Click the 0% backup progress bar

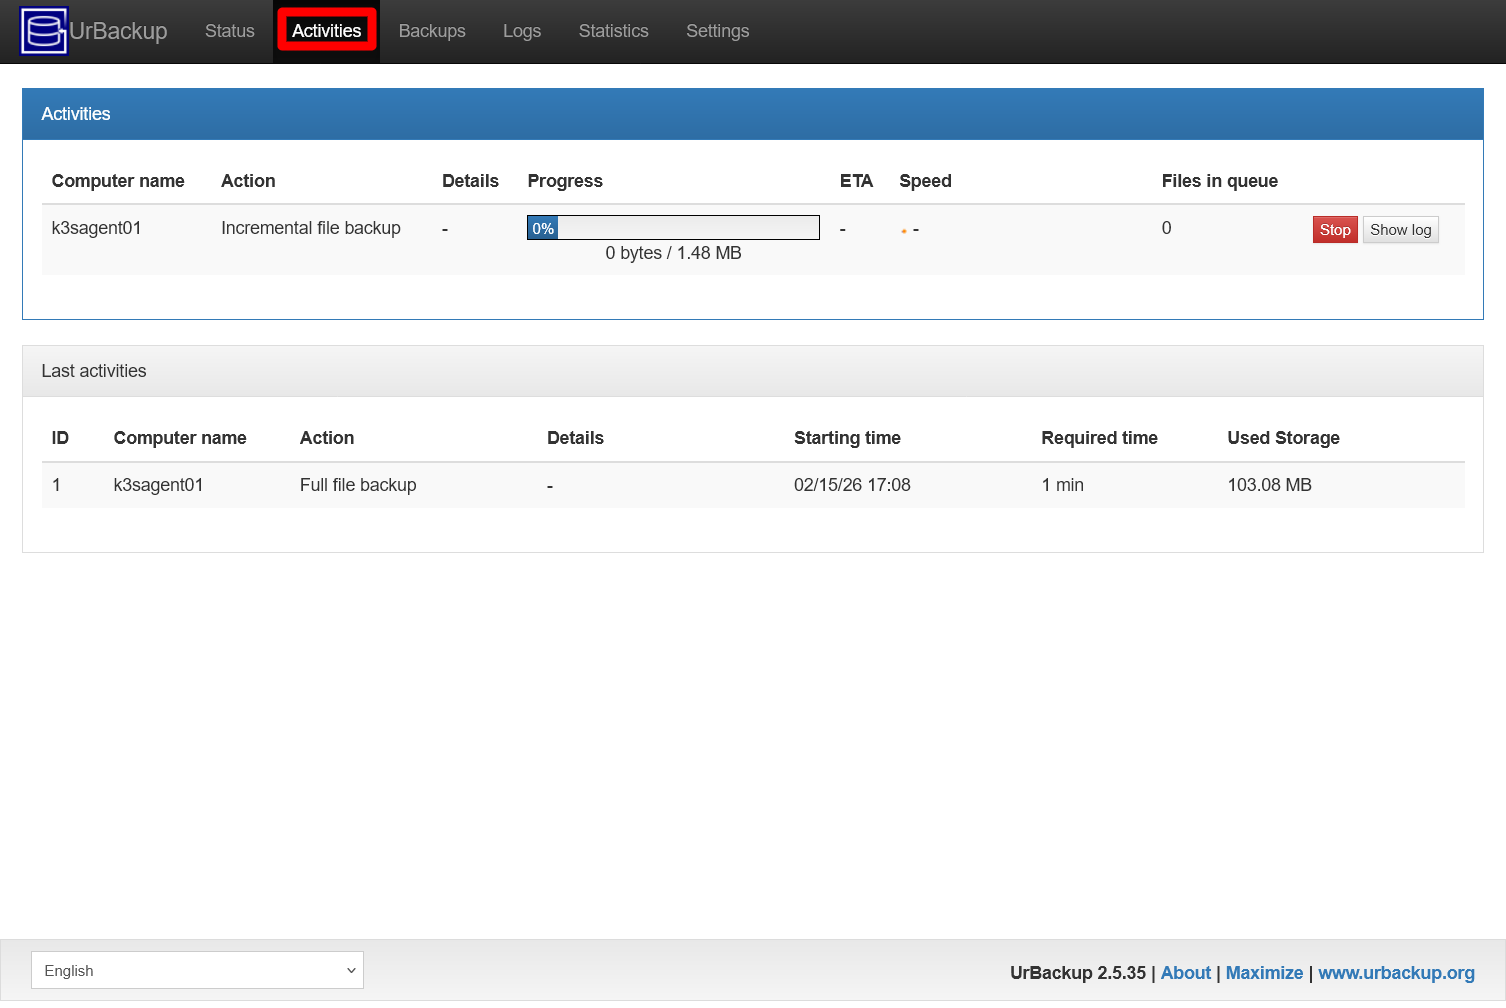point(673,227)
